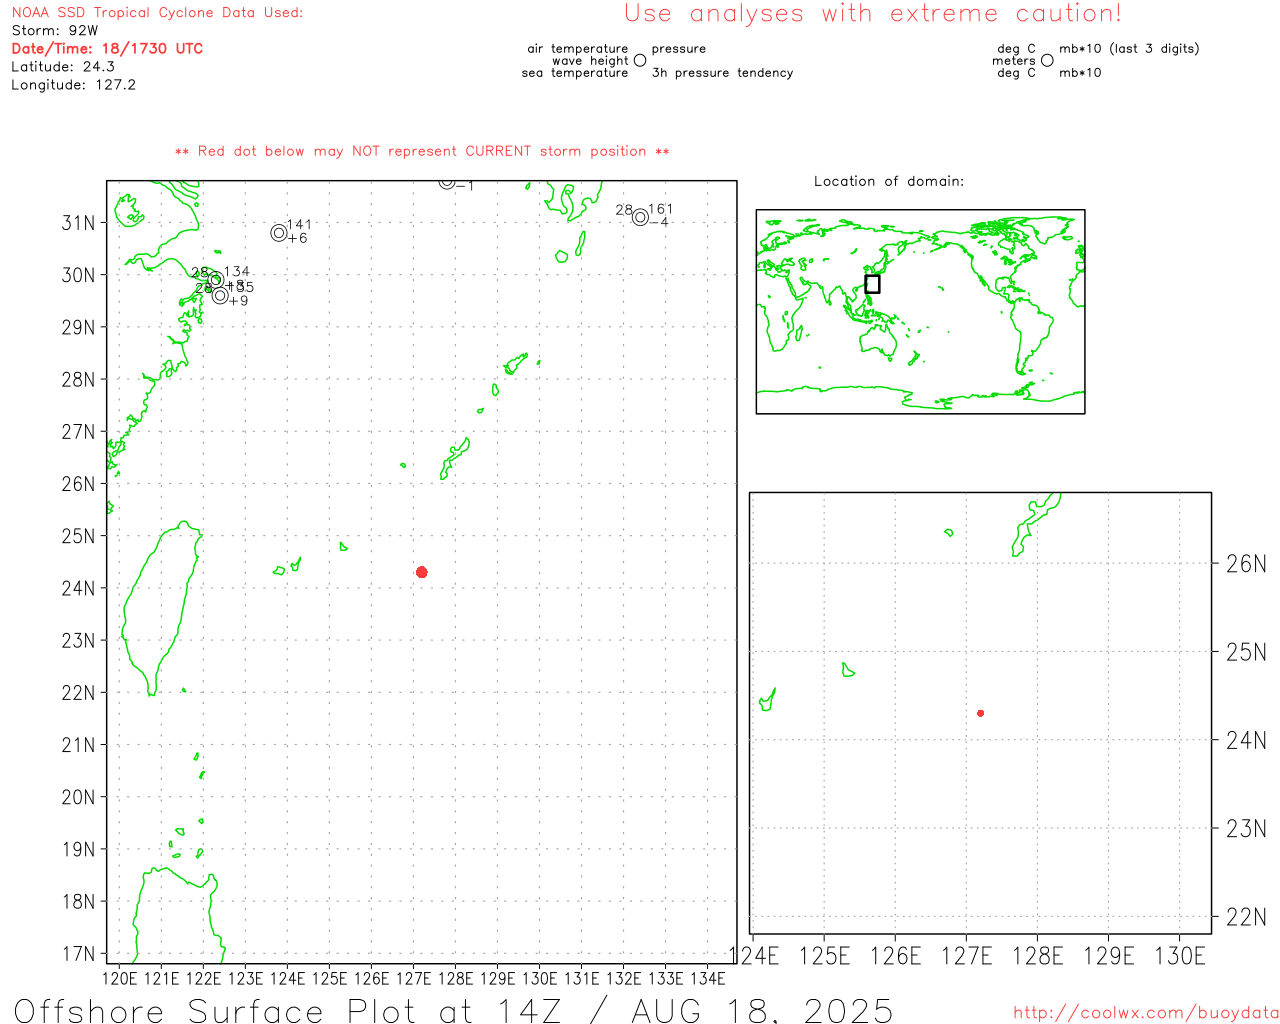Click the '3h pressure tendency' legend label
The height and width of the screenshot is (1024, 1280).
click(723, 73)
